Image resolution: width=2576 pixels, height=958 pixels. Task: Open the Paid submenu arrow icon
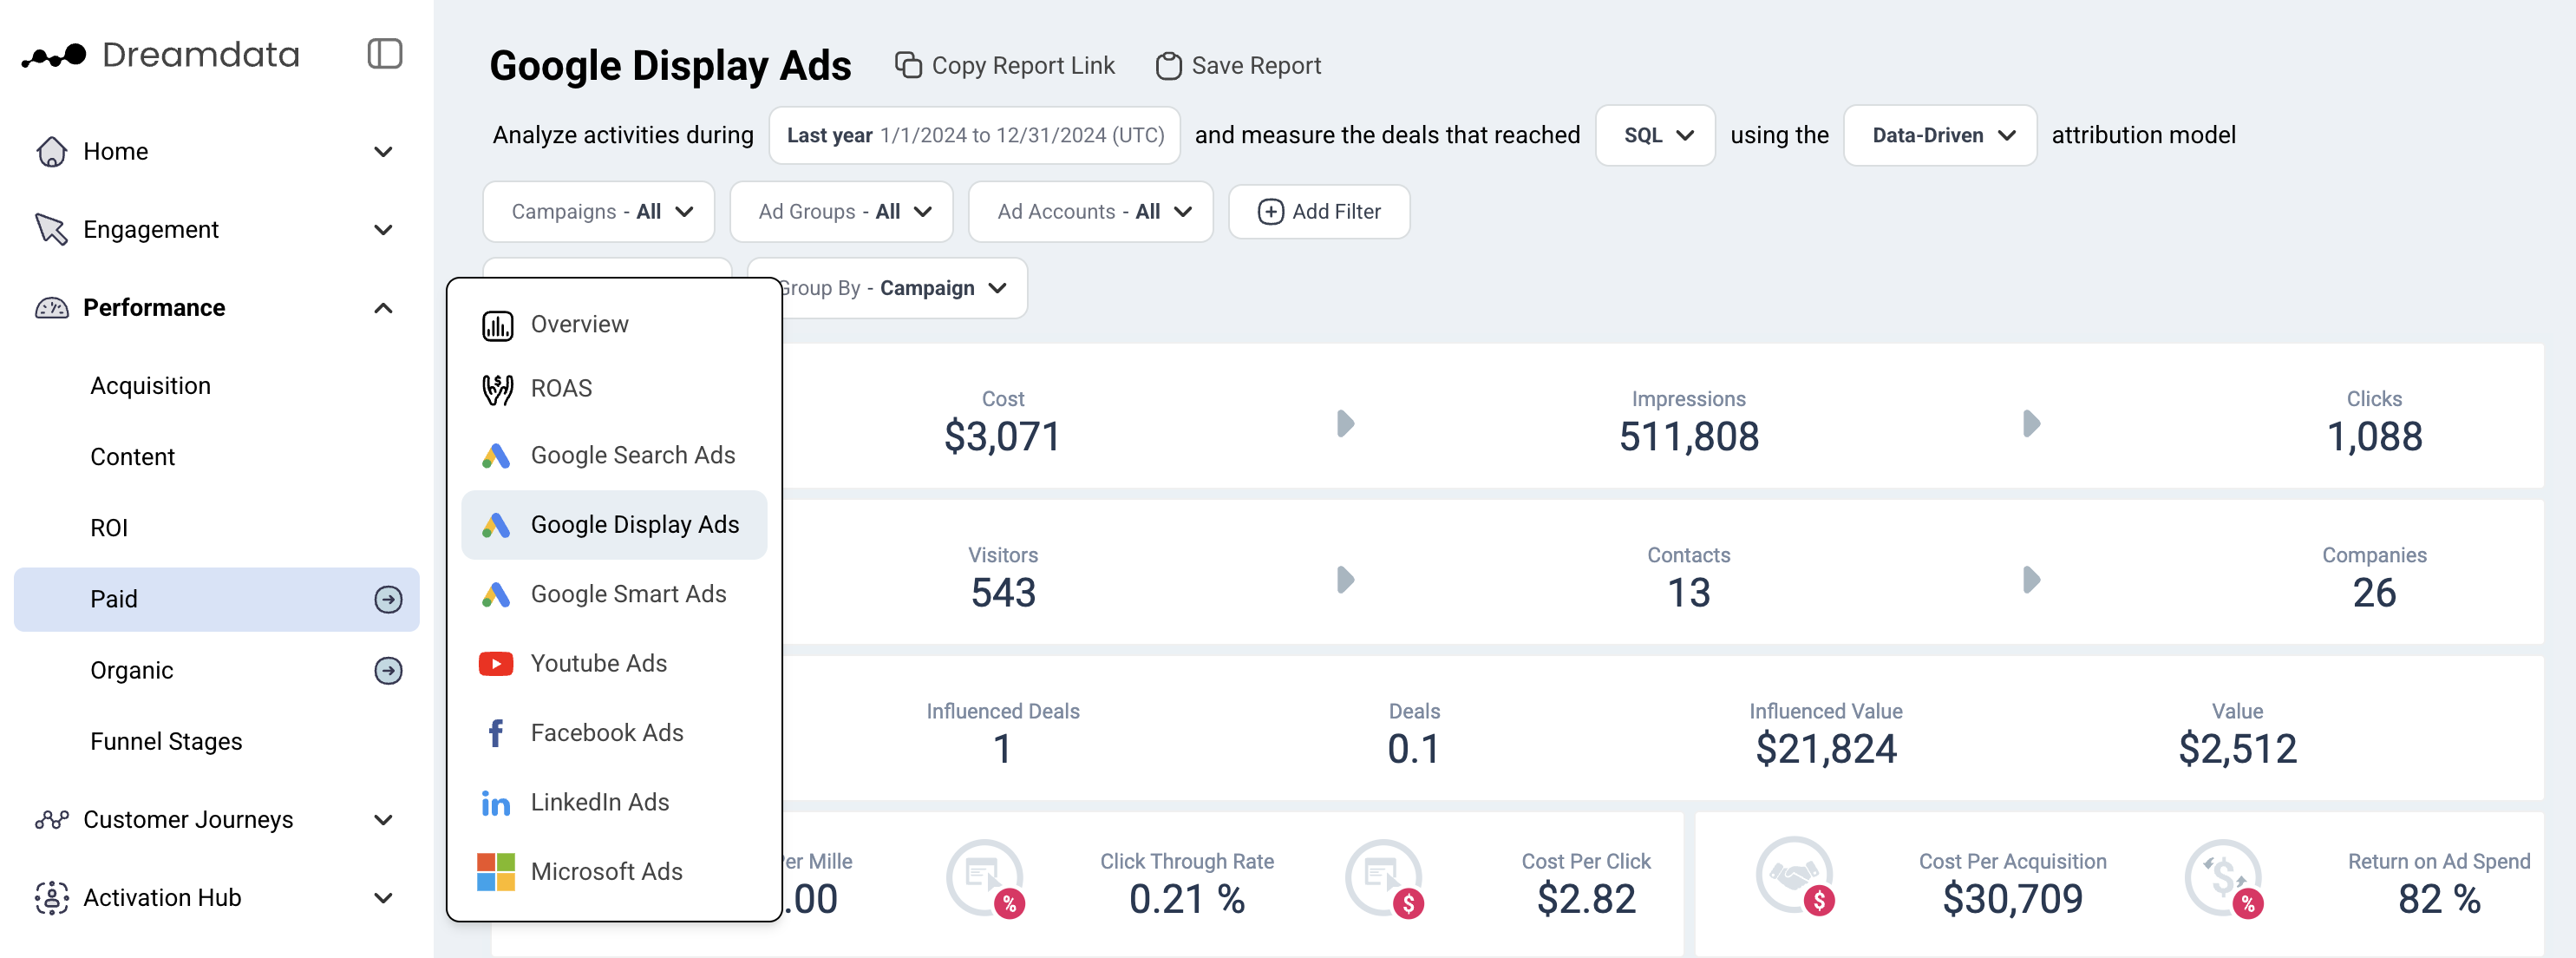tap(388, 599)
